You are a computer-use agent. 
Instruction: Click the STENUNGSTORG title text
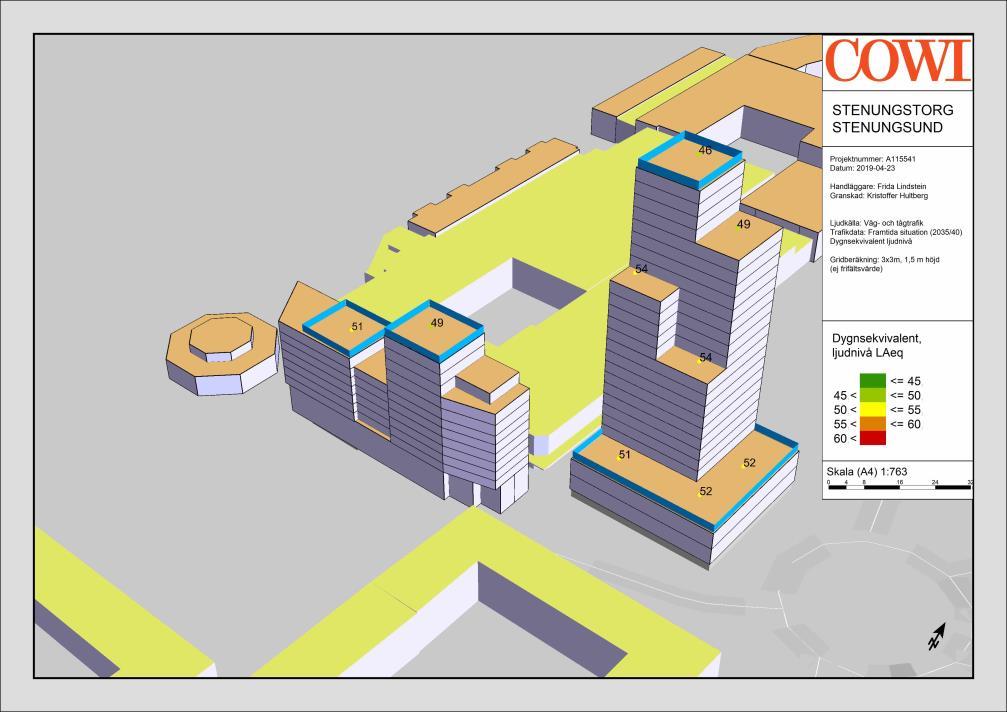coord(893,110)
